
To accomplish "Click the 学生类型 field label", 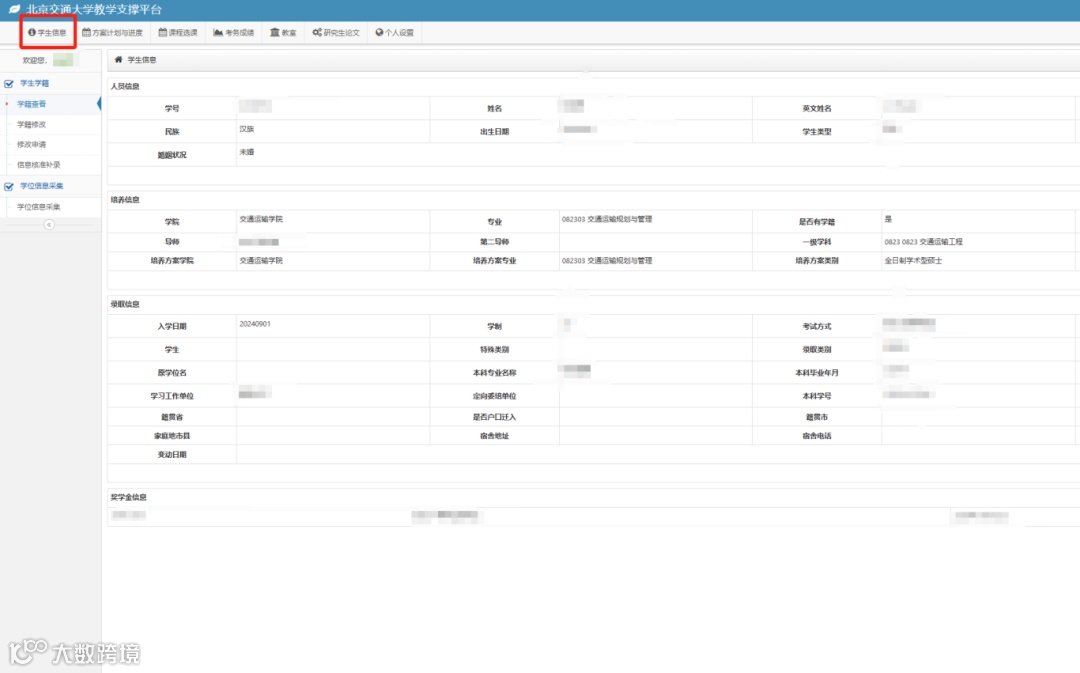I will [817, 132].
